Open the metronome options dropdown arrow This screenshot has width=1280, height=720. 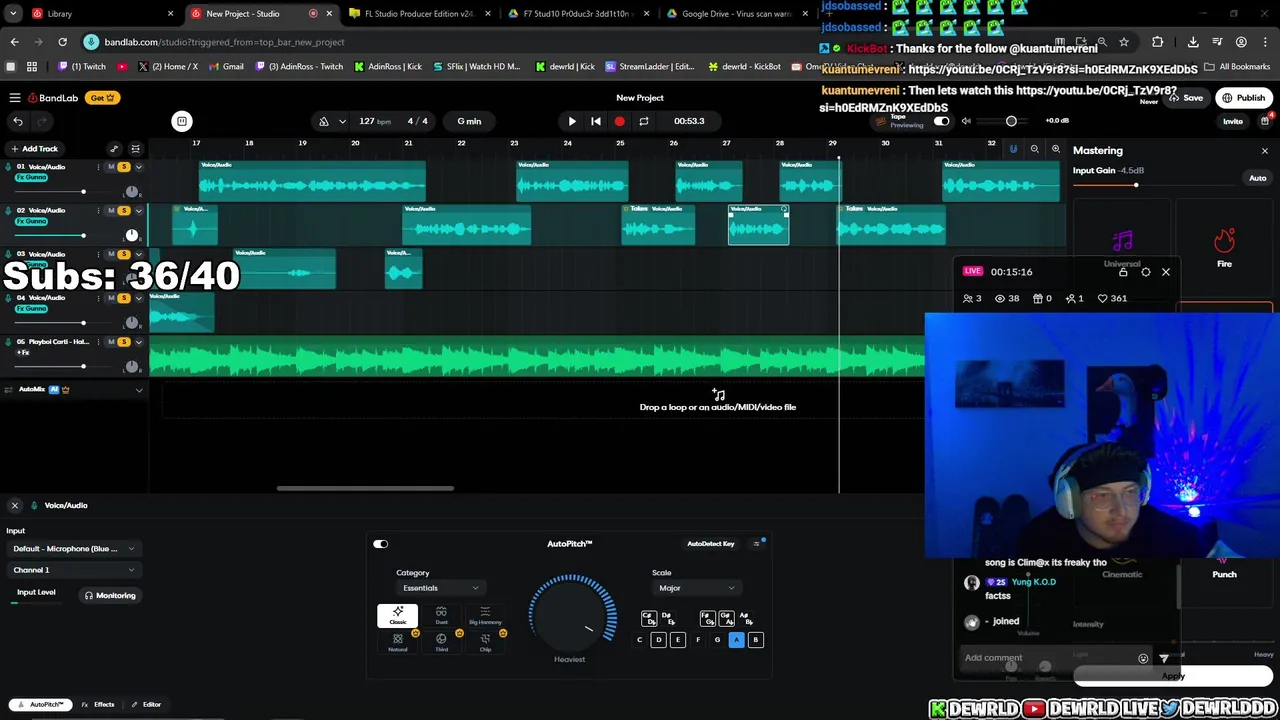point(342,121)
